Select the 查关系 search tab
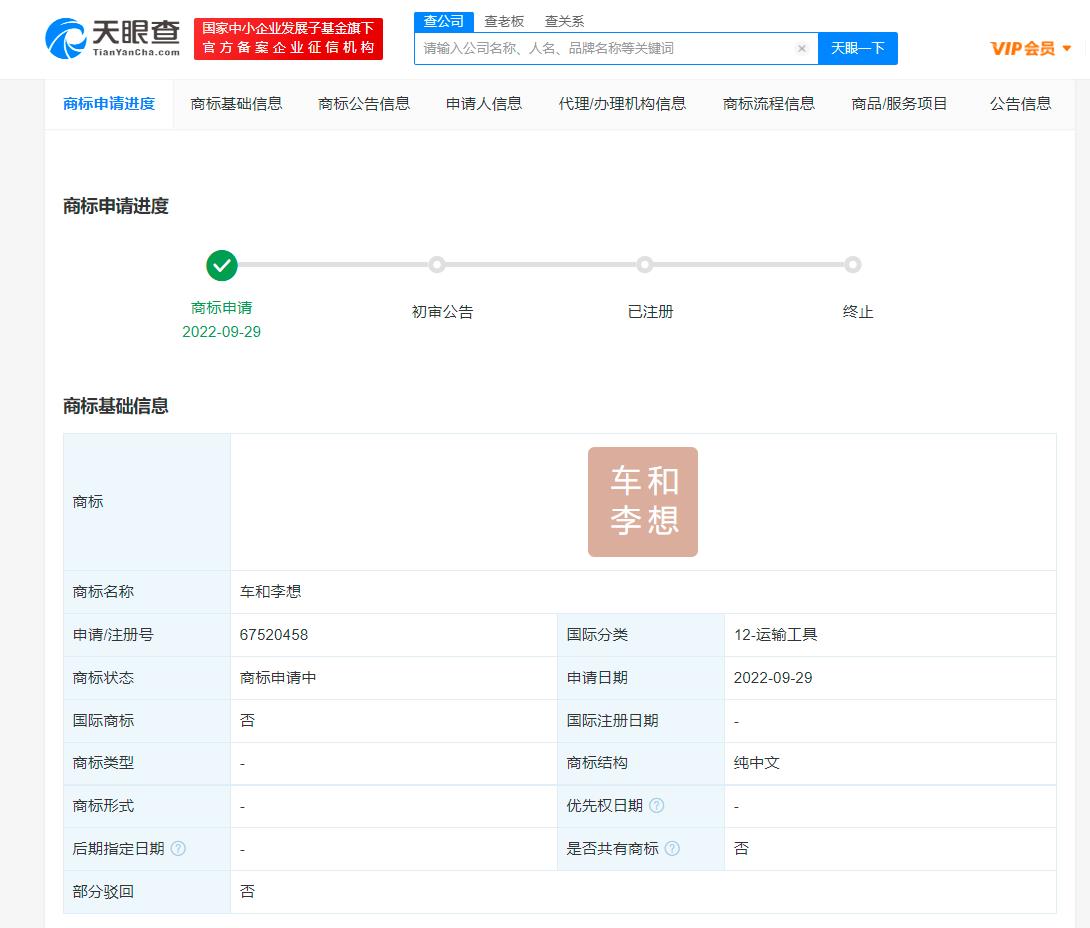Viewport: 1090px width, 928px height. tap(565, 21)
